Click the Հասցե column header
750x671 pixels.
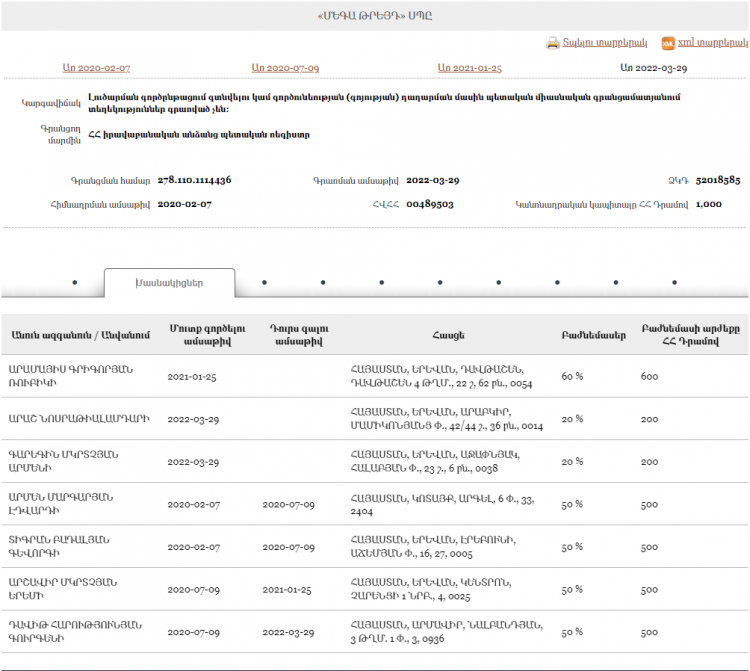tap(448, 335)
